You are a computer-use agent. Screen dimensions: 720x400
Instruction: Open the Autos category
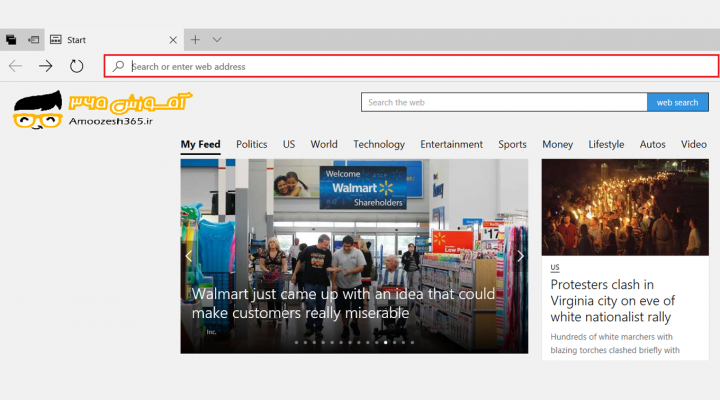(652, 144)
